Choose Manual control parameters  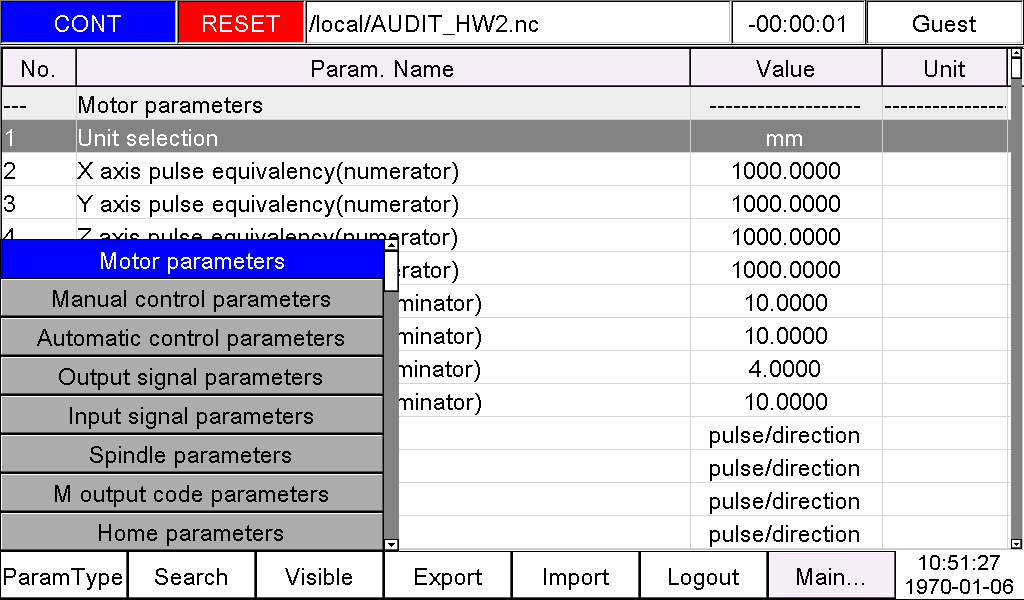tap(192, 299)
